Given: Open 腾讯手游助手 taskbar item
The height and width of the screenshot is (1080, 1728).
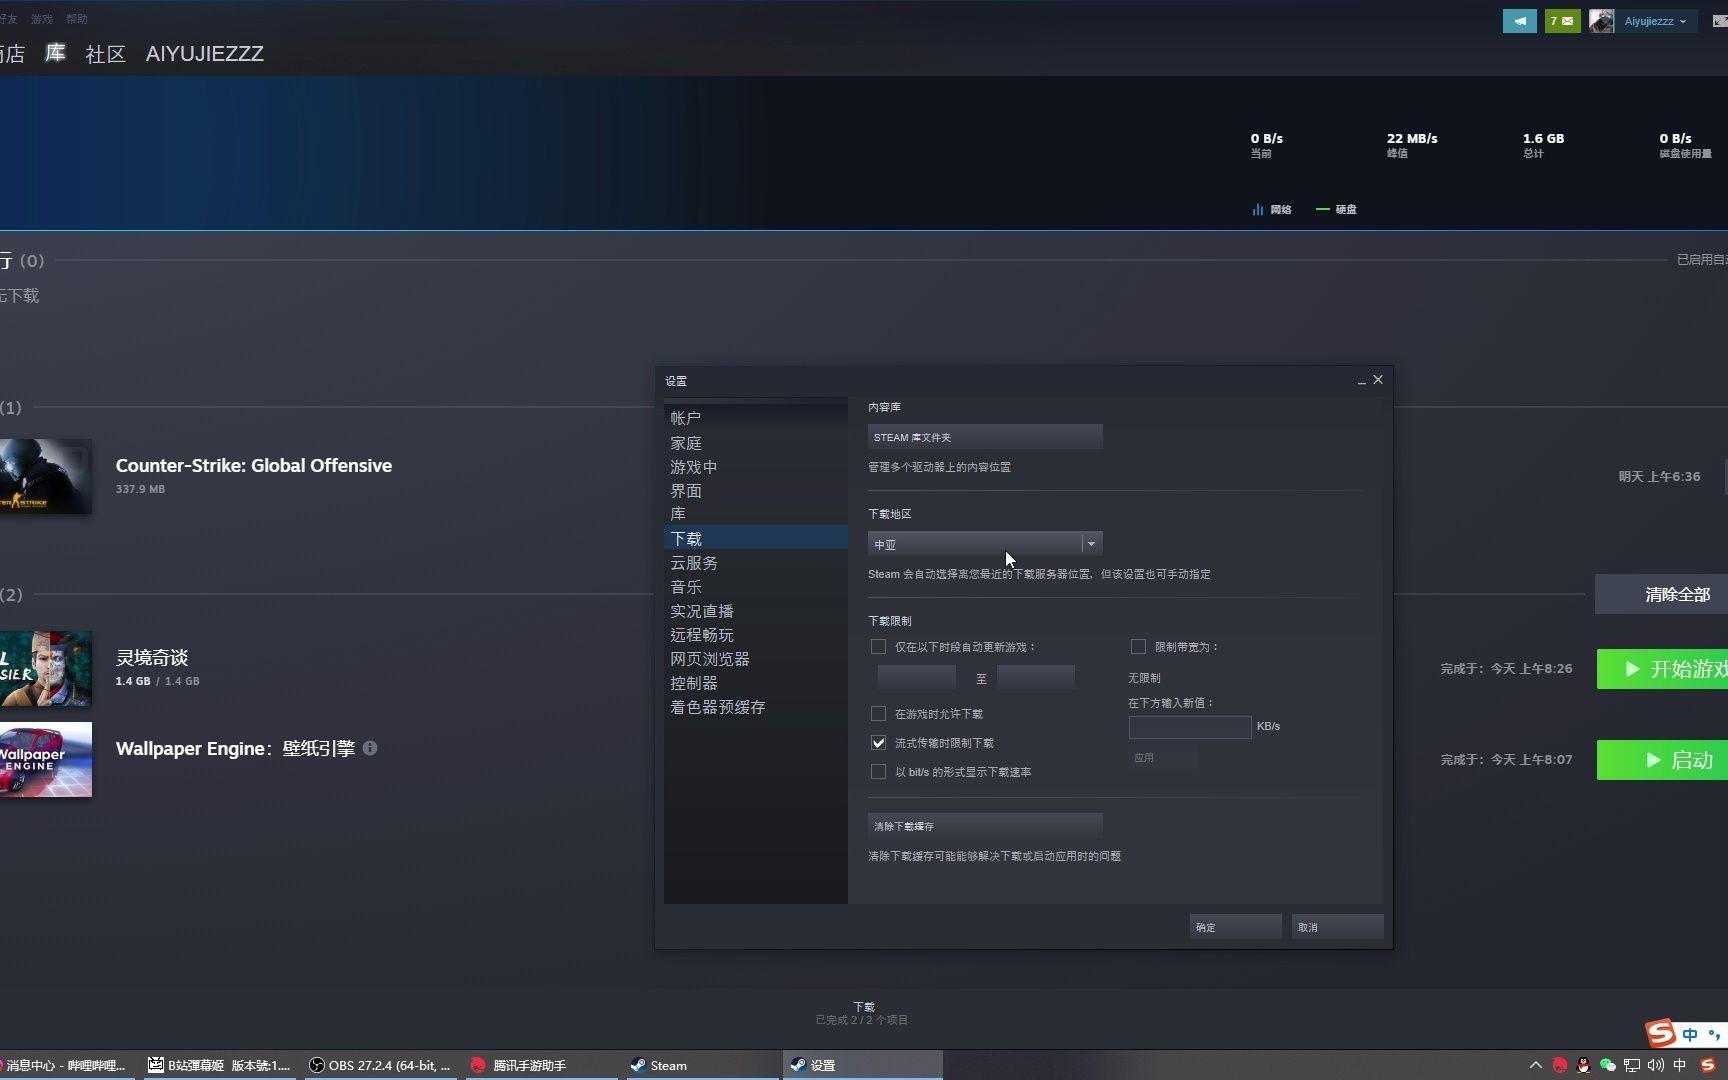Looking at the screenshot, I should (540, 1065).
